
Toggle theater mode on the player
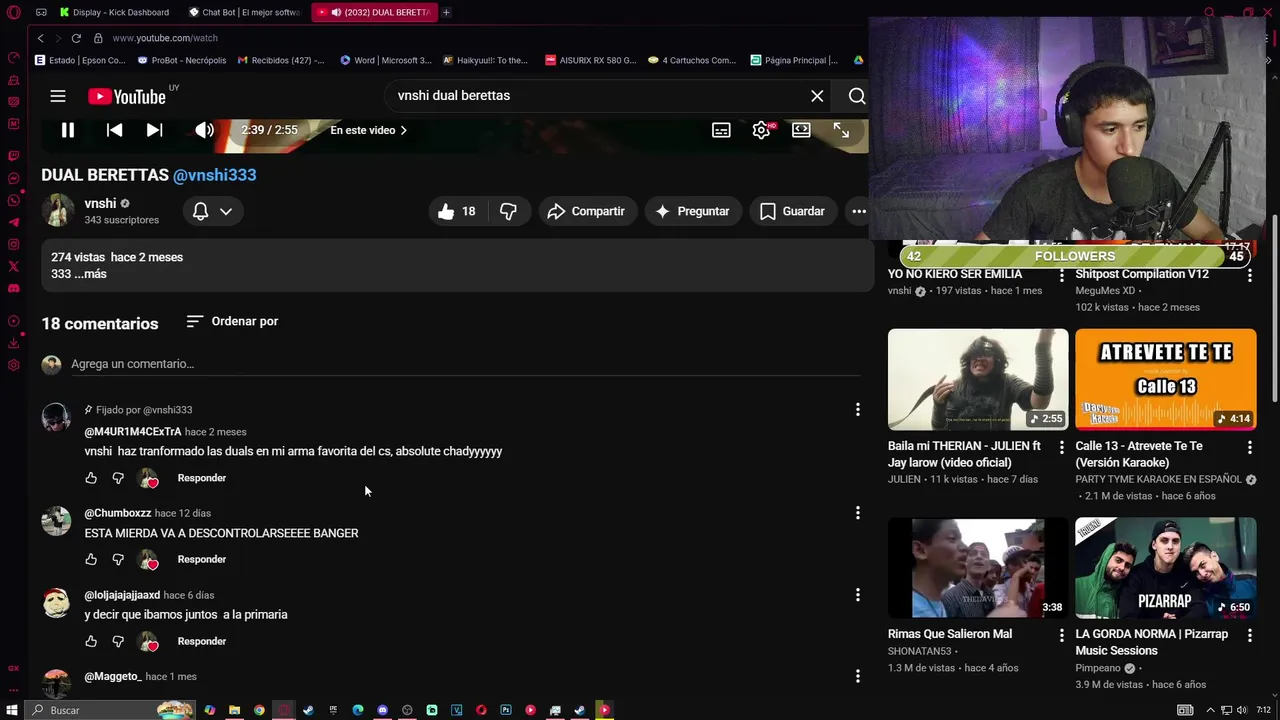click(x=801, y=130)
